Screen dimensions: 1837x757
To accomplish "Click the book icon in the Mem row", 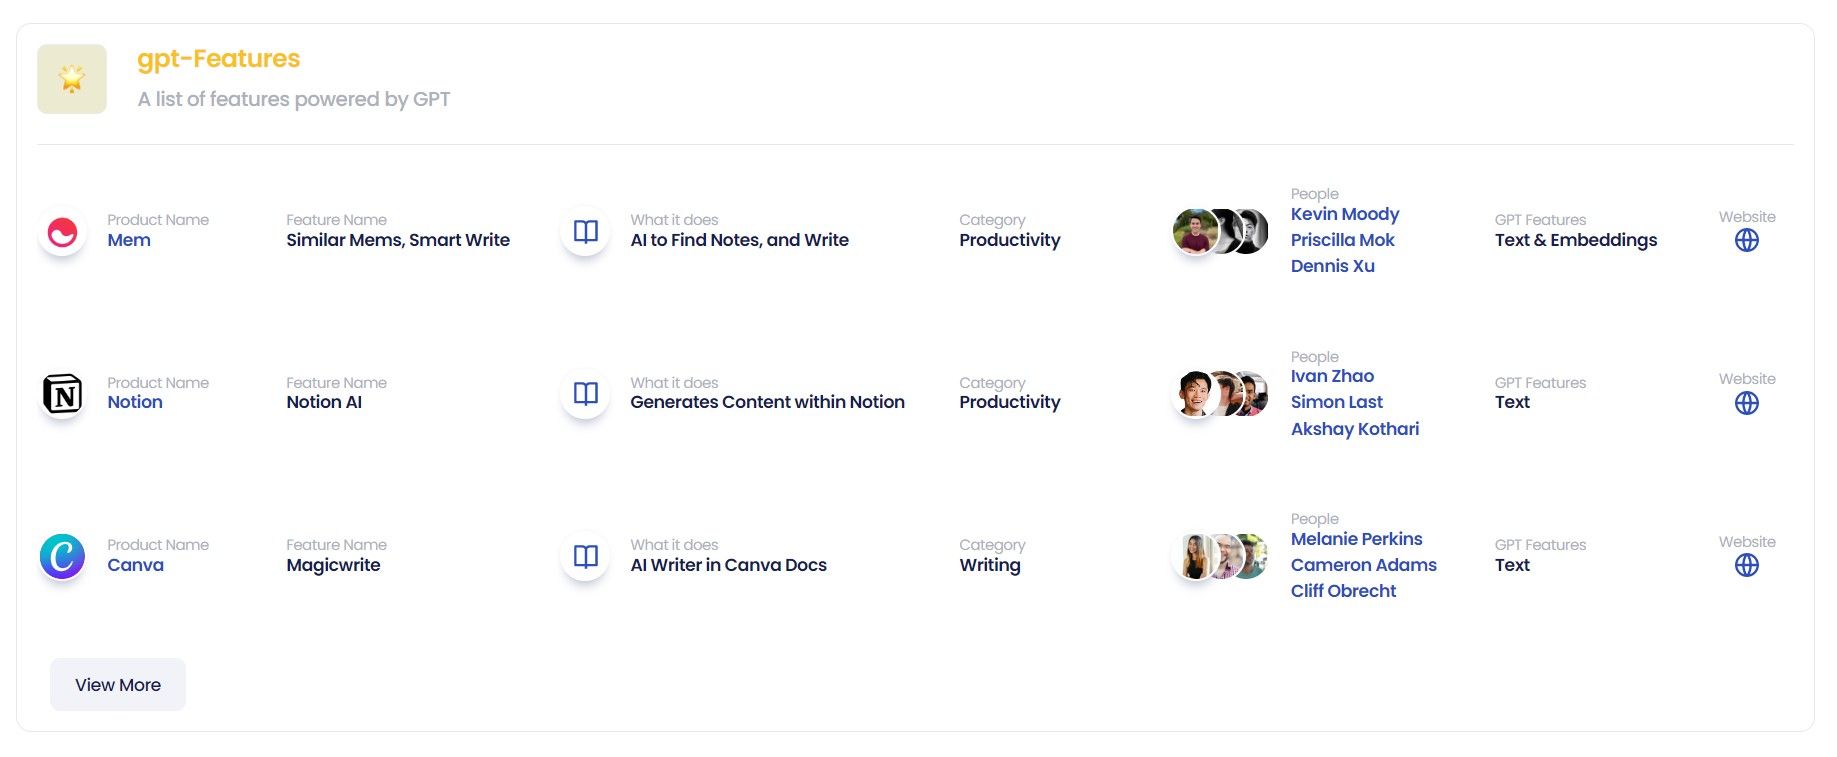I will (586, 231).
